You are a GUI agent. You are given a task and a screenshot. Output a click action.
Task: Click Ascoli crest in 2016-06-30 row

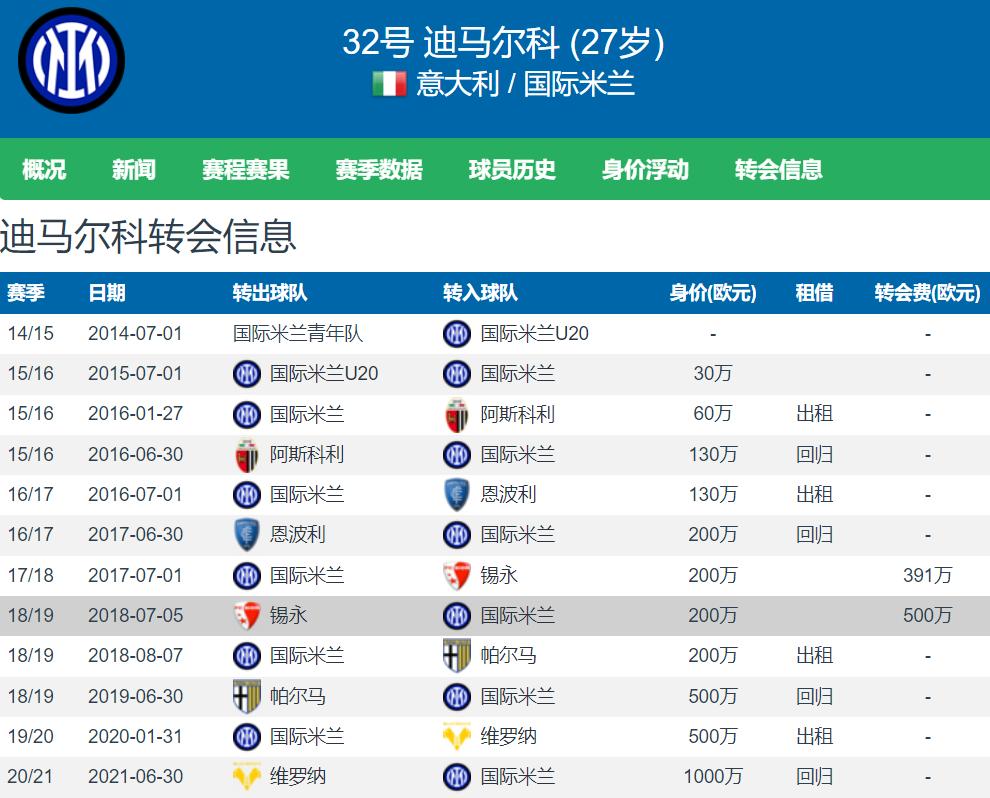point(246,455)
